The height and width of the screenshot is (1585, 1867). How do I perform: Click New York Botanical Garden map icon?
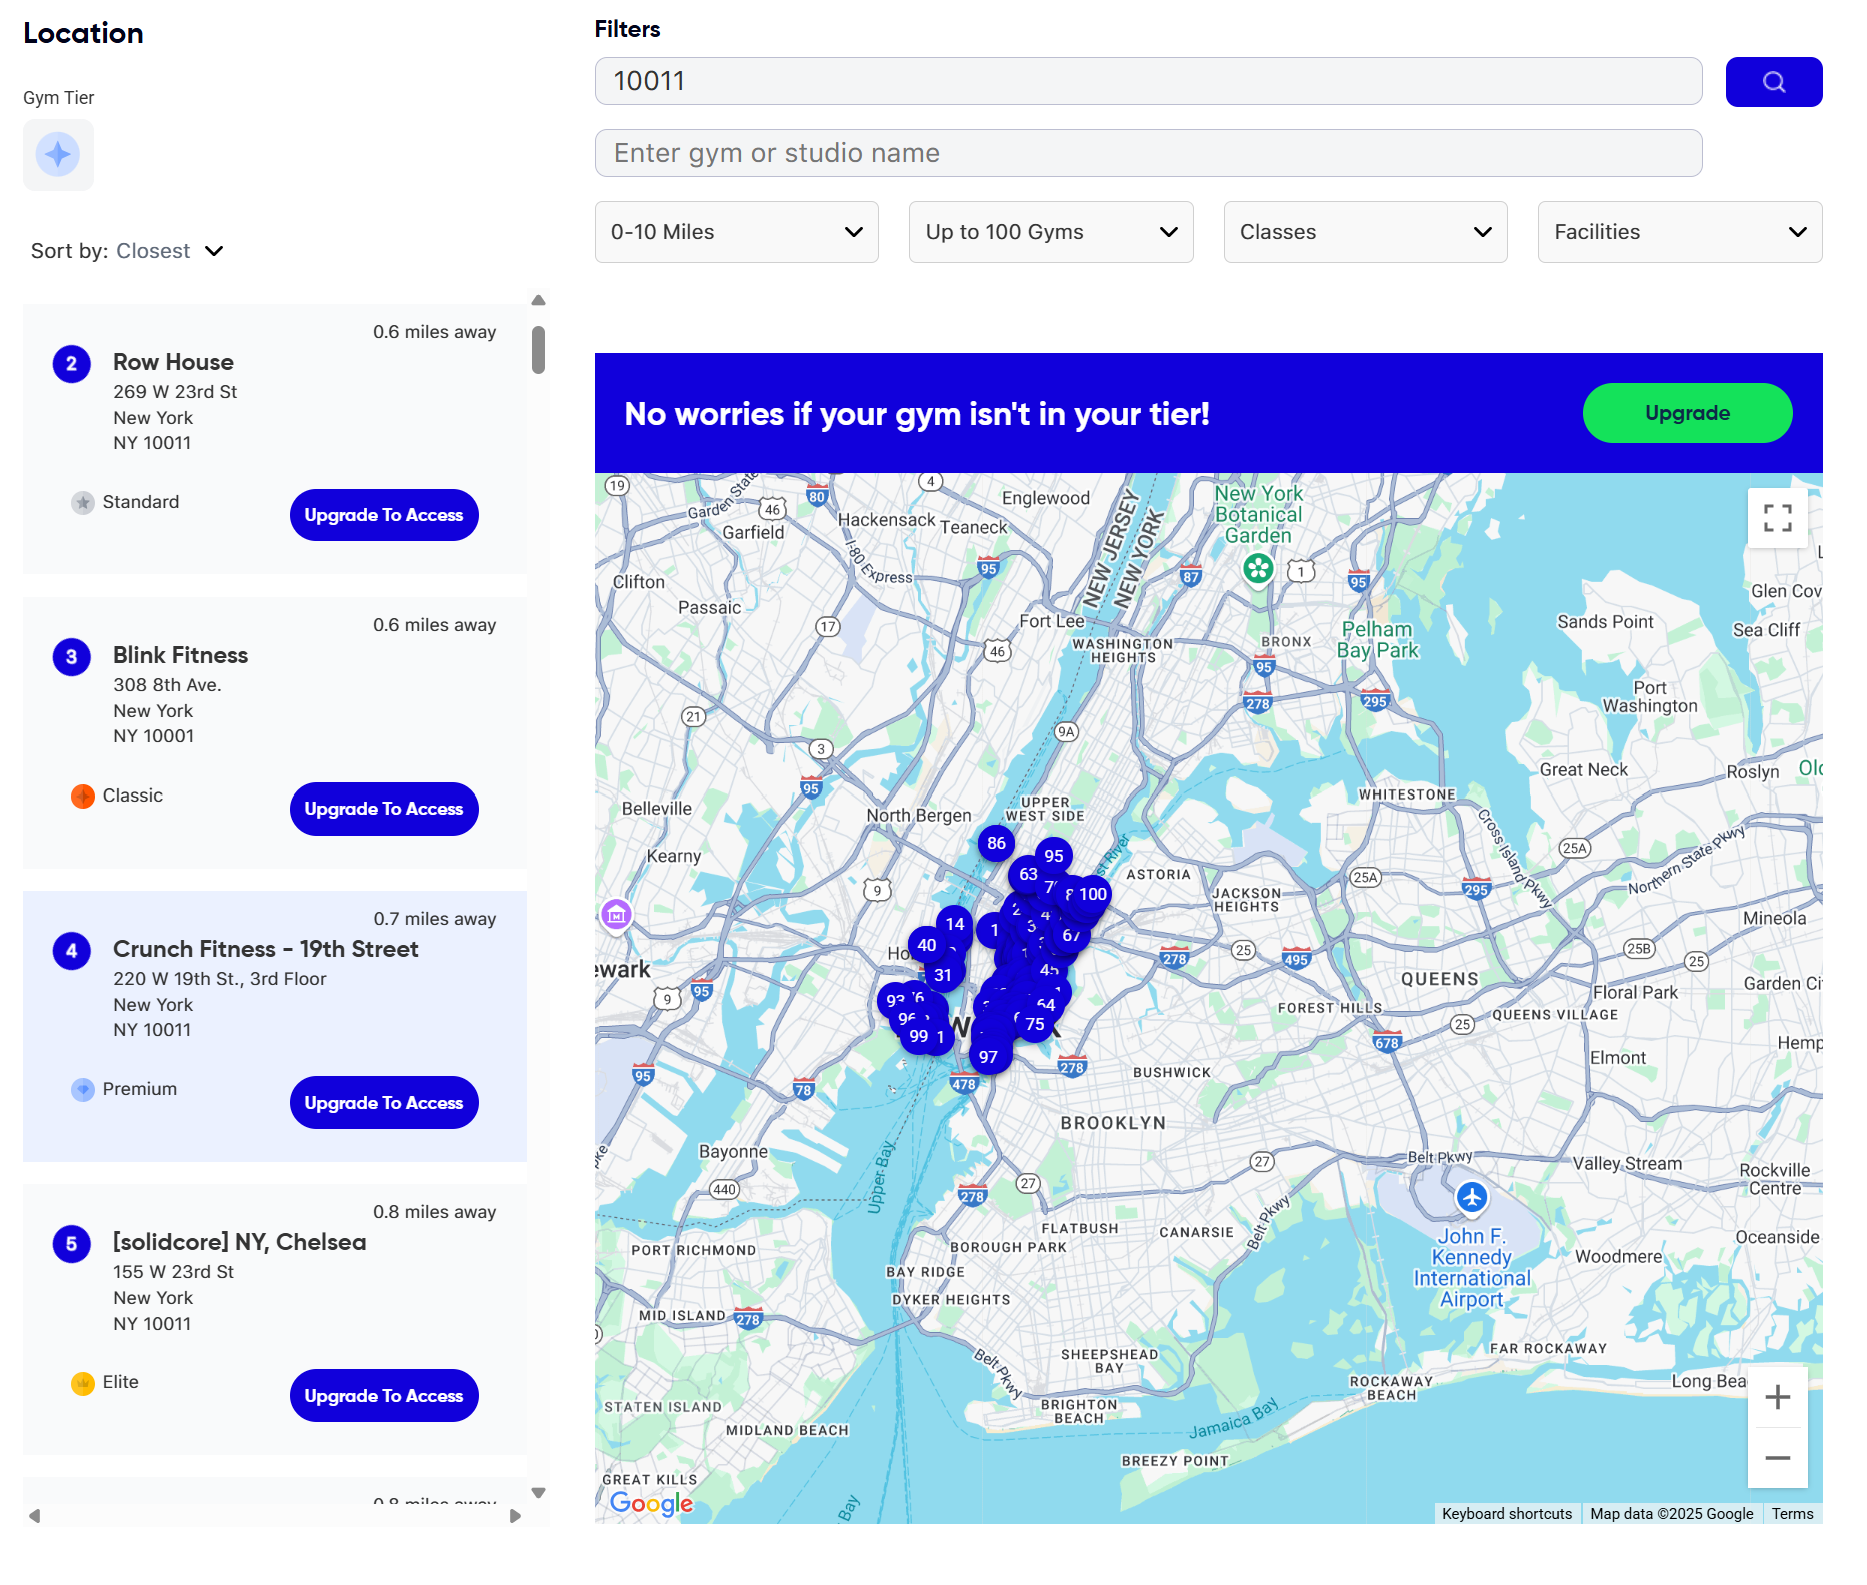(1258, 570)
